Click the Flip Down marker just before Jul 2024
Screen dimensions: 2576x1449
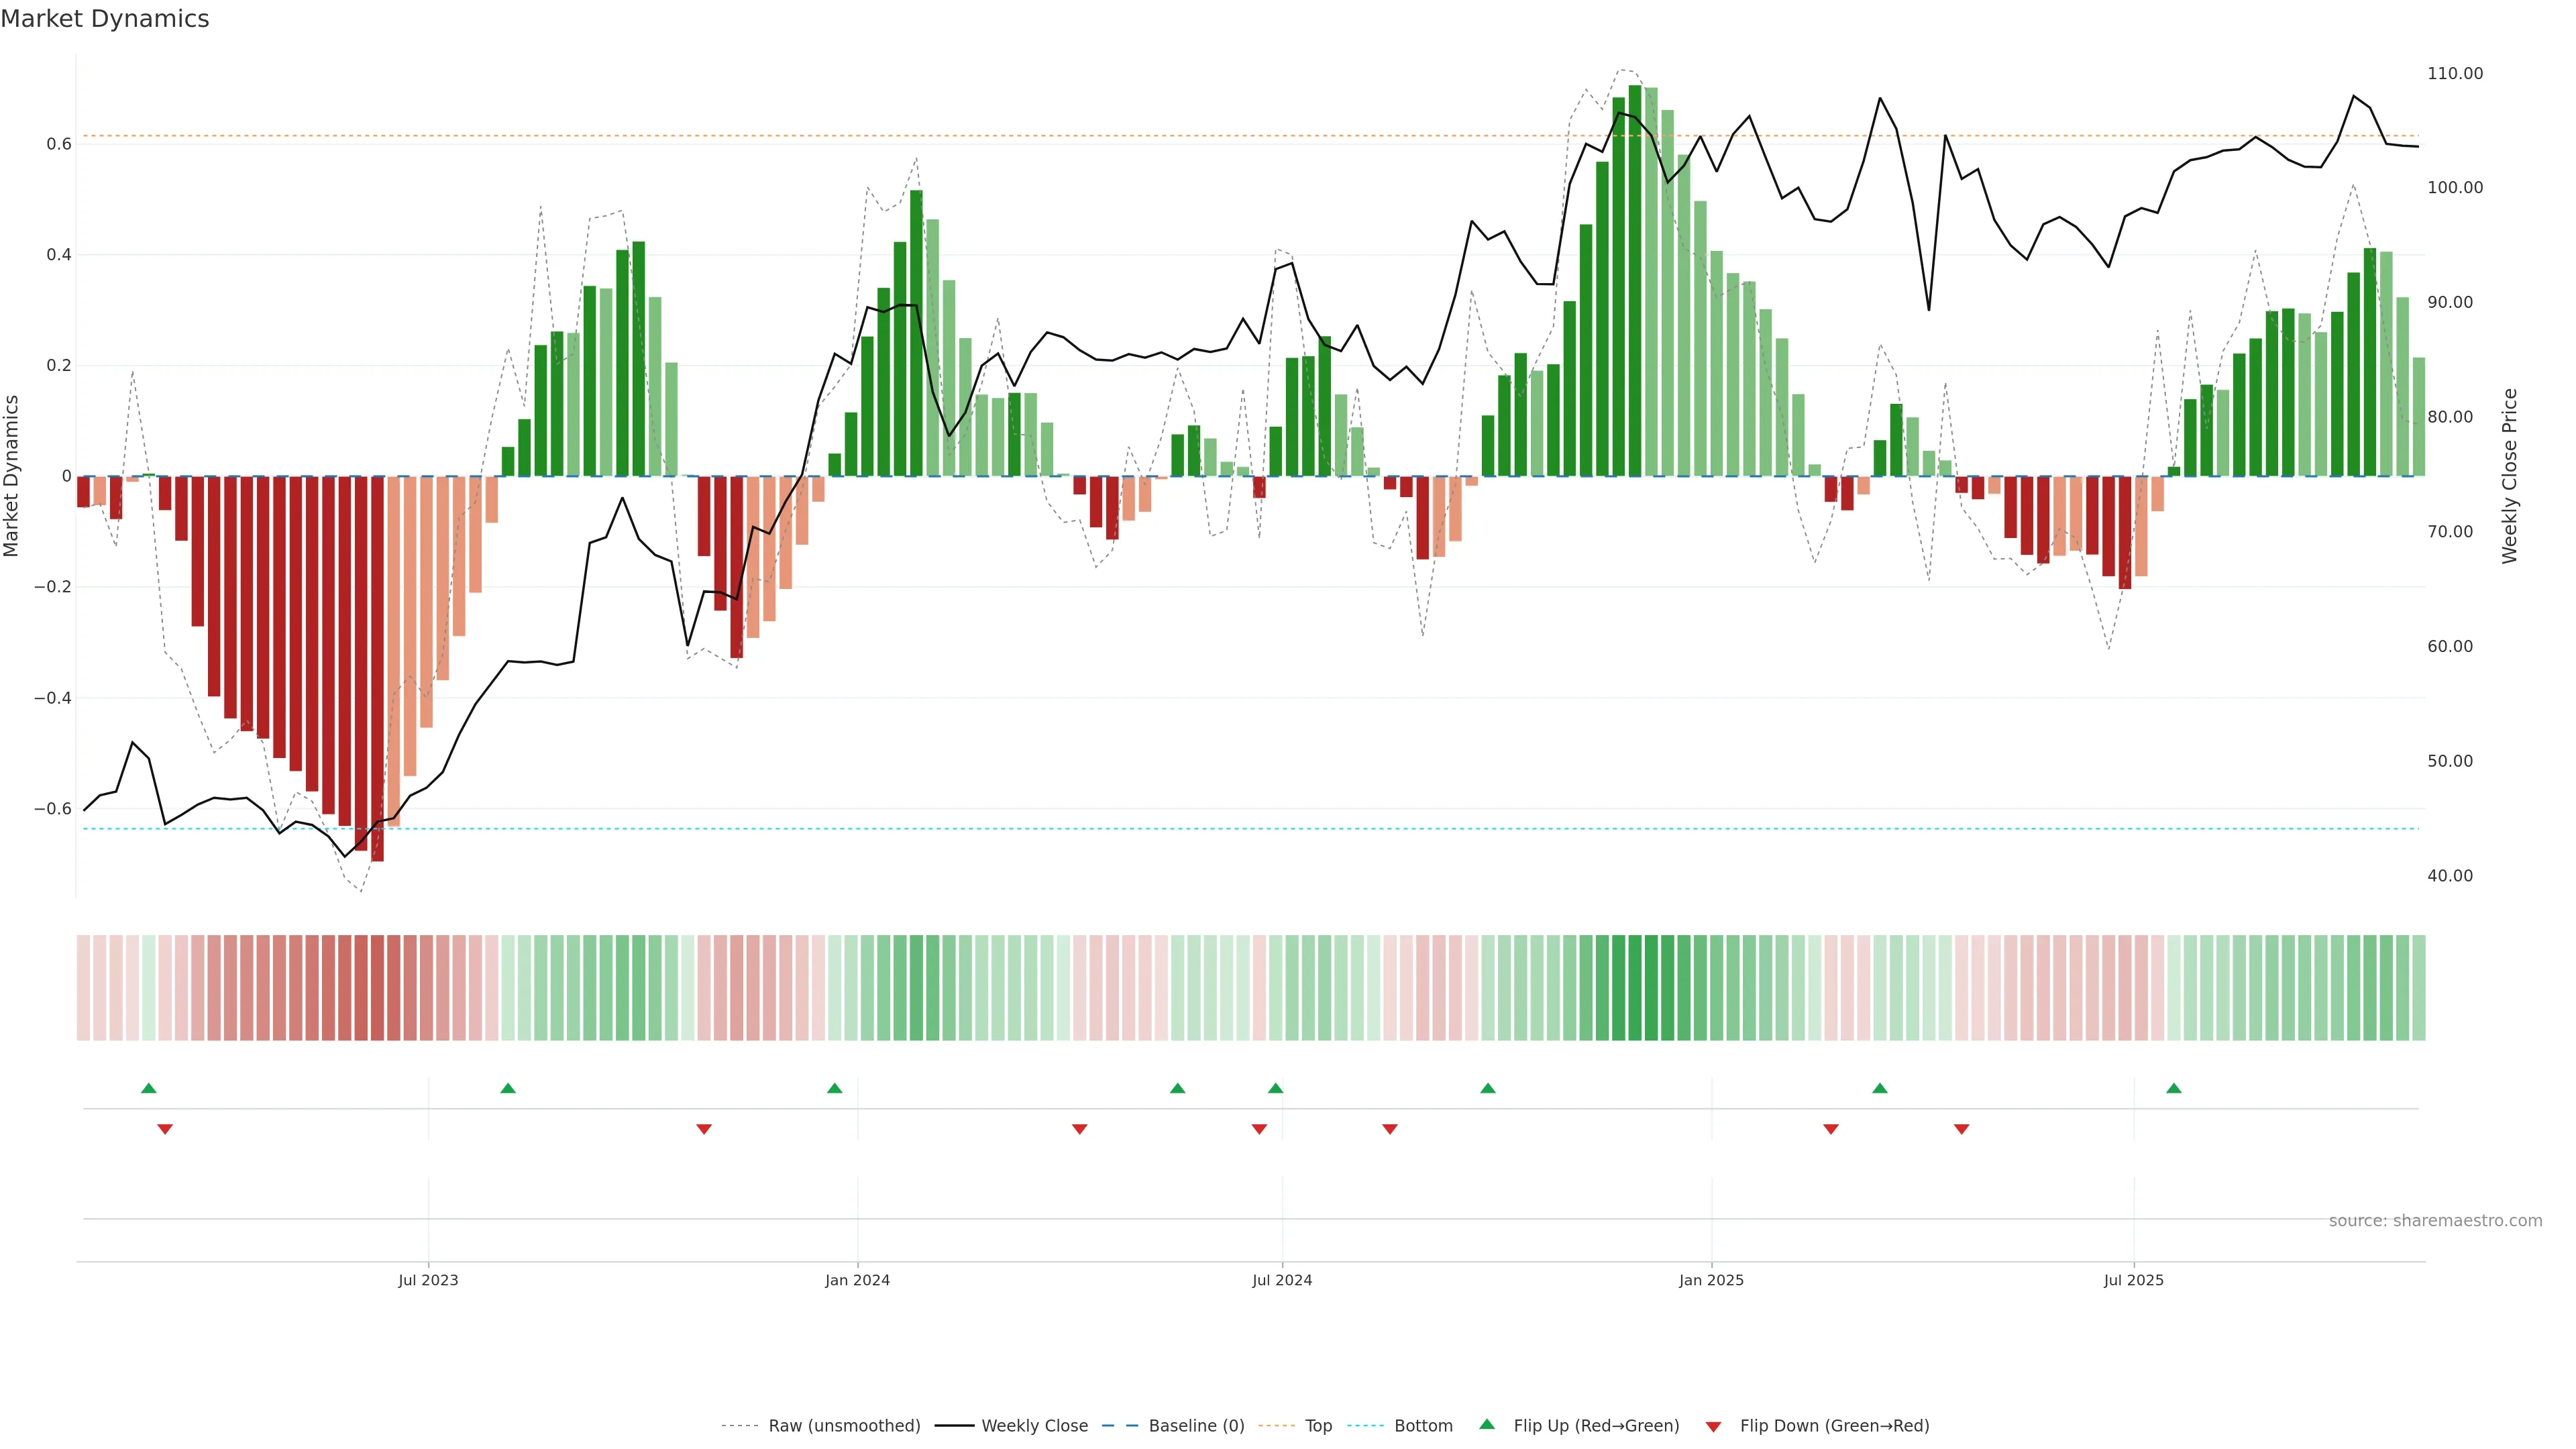pyautogui.click(x=1259, y=1129)
